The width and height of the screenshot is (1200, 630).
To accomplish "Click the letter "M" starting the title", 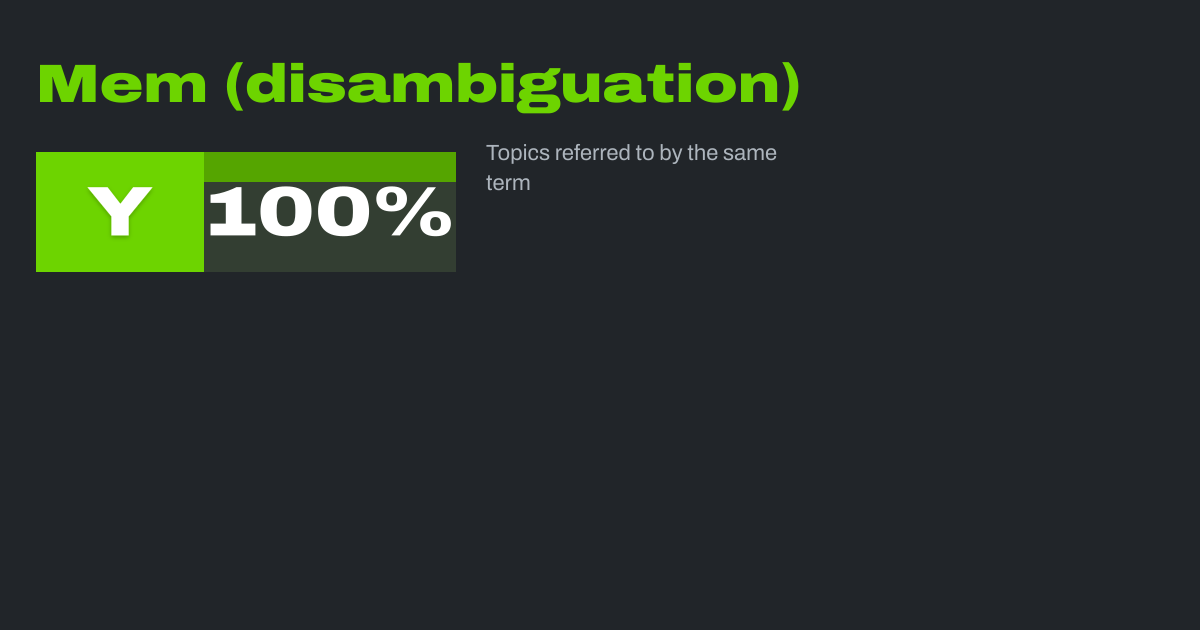I will (63, 85).
